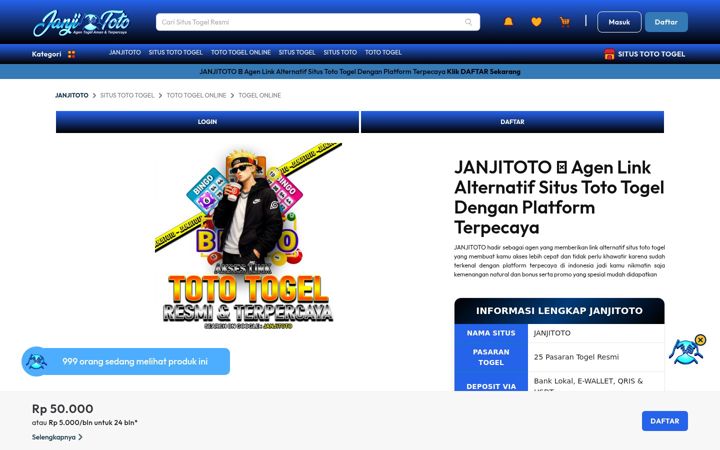Click the bottom bar DAFTAR button
This screenshot has height=450, width=720.
pyautogui.click(x=664, y=421)
